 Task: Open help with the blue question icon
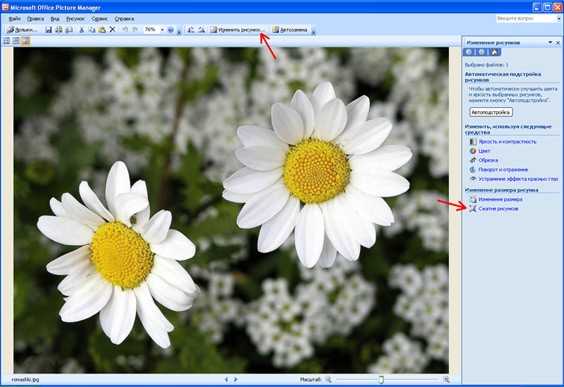point(171,30)
